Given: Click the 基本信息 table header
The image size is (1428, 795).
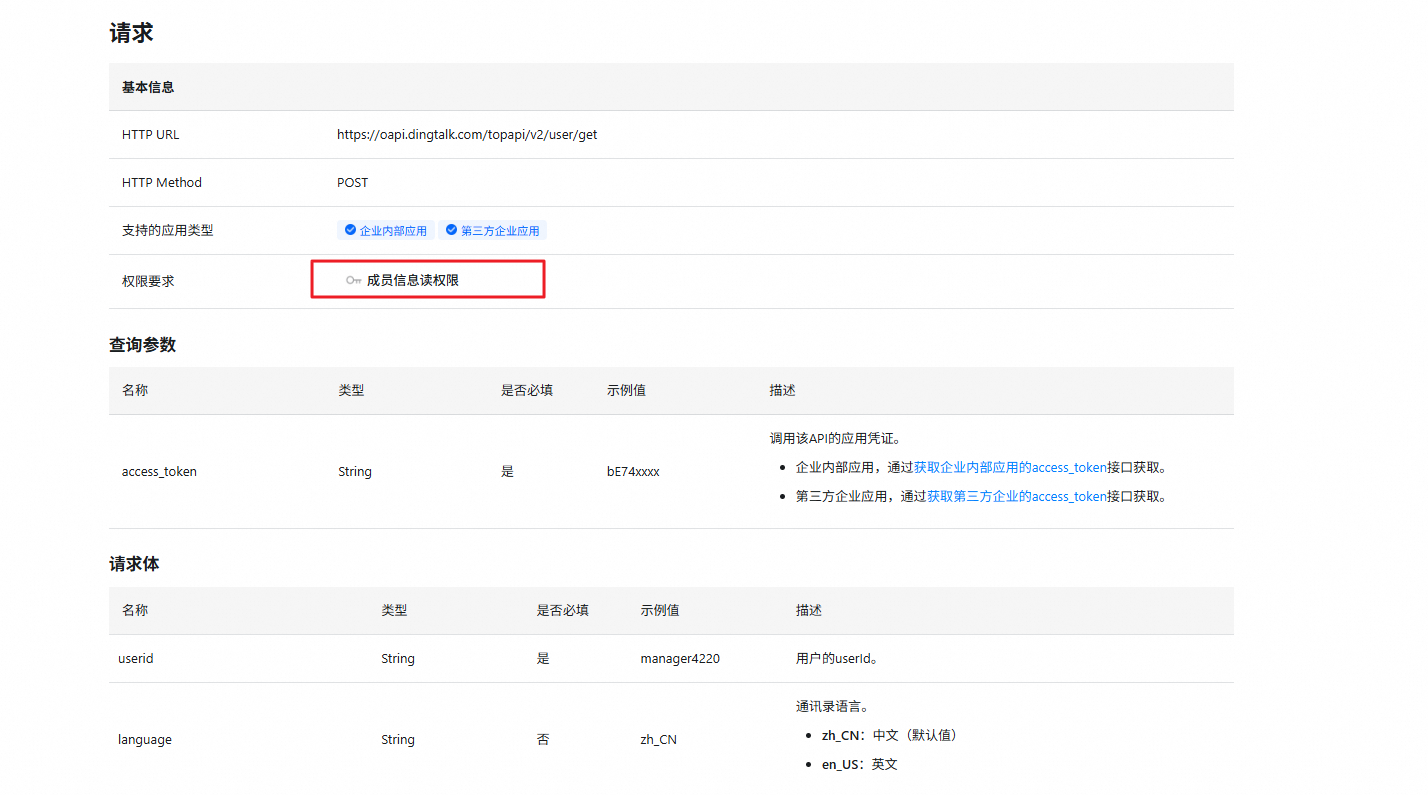Looking at the screenshot, I should click(148, 87).
